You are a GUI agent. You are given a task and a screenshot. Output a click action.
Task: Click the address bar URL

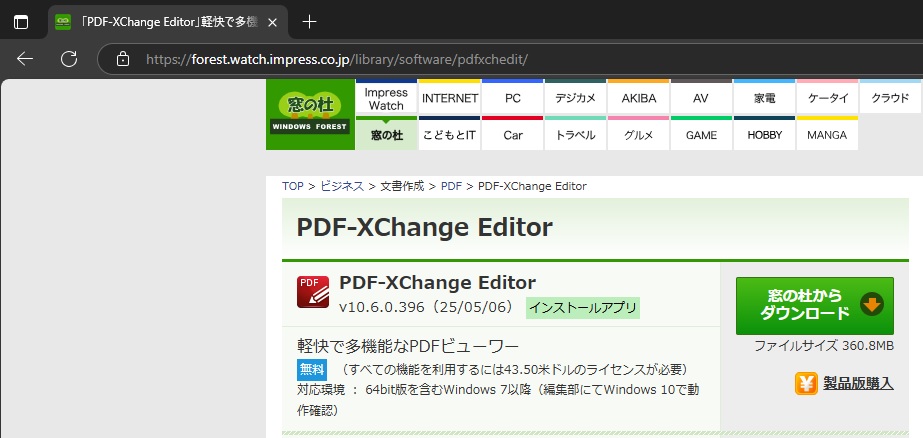pyautogui.click(x=337, y=59)
